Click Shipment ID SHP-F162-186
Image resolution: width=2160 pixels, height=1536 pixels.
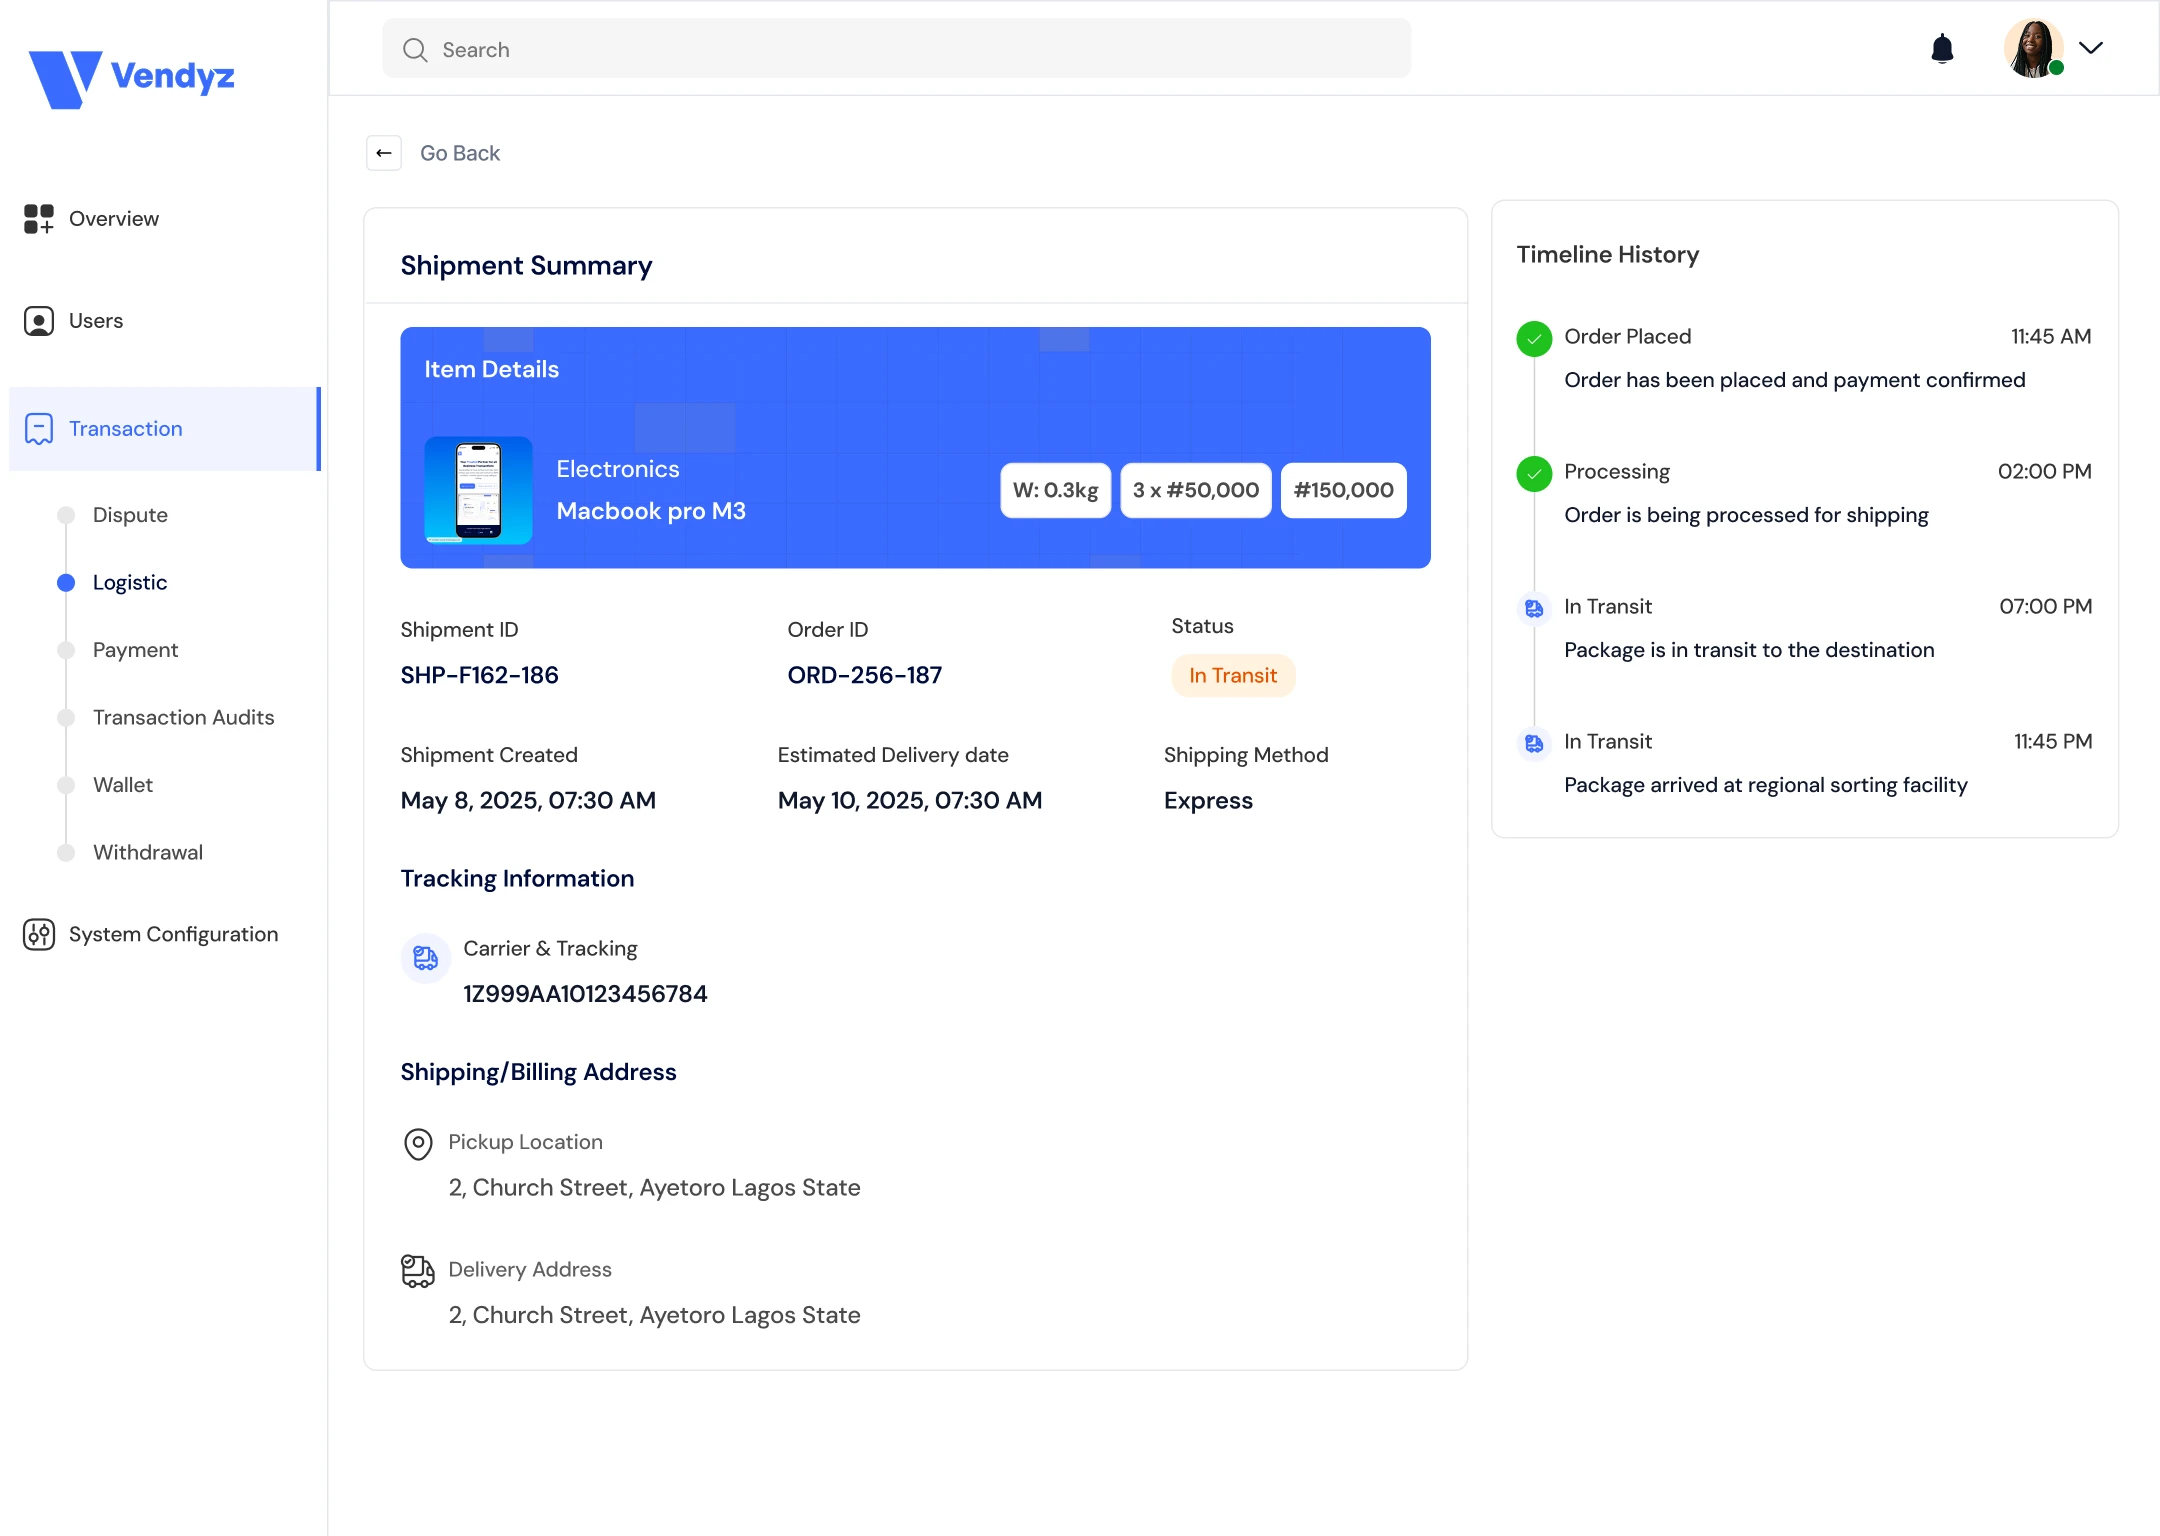click(x=480, y=676)
